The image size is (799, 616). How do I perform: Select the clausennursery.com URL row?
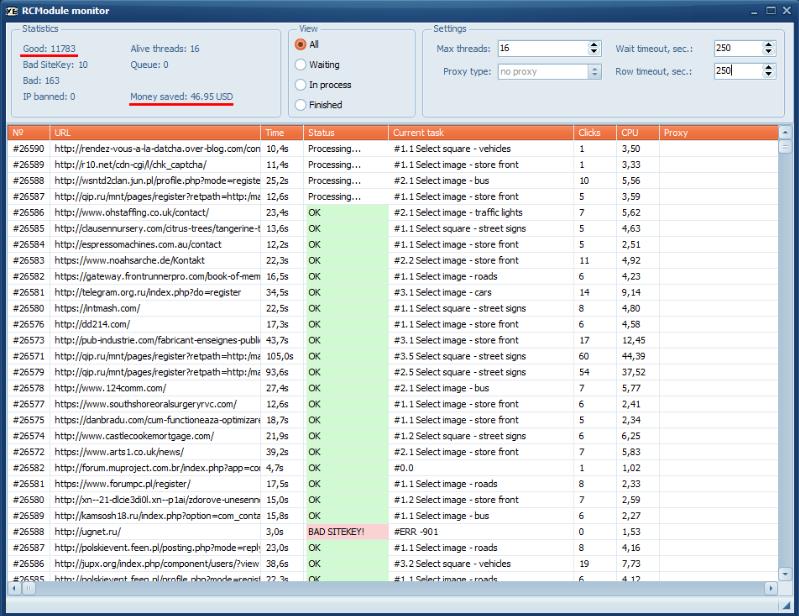tap(157, 228)
